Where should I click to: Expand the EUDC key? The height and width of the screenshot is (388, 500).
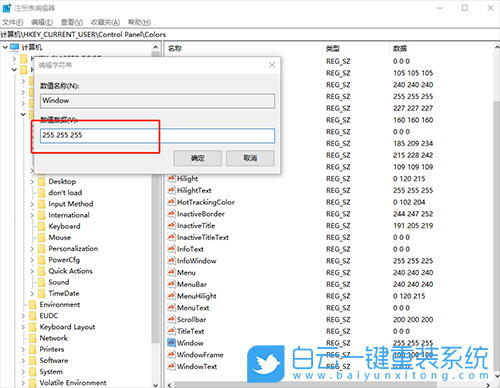tap(23, 316)
